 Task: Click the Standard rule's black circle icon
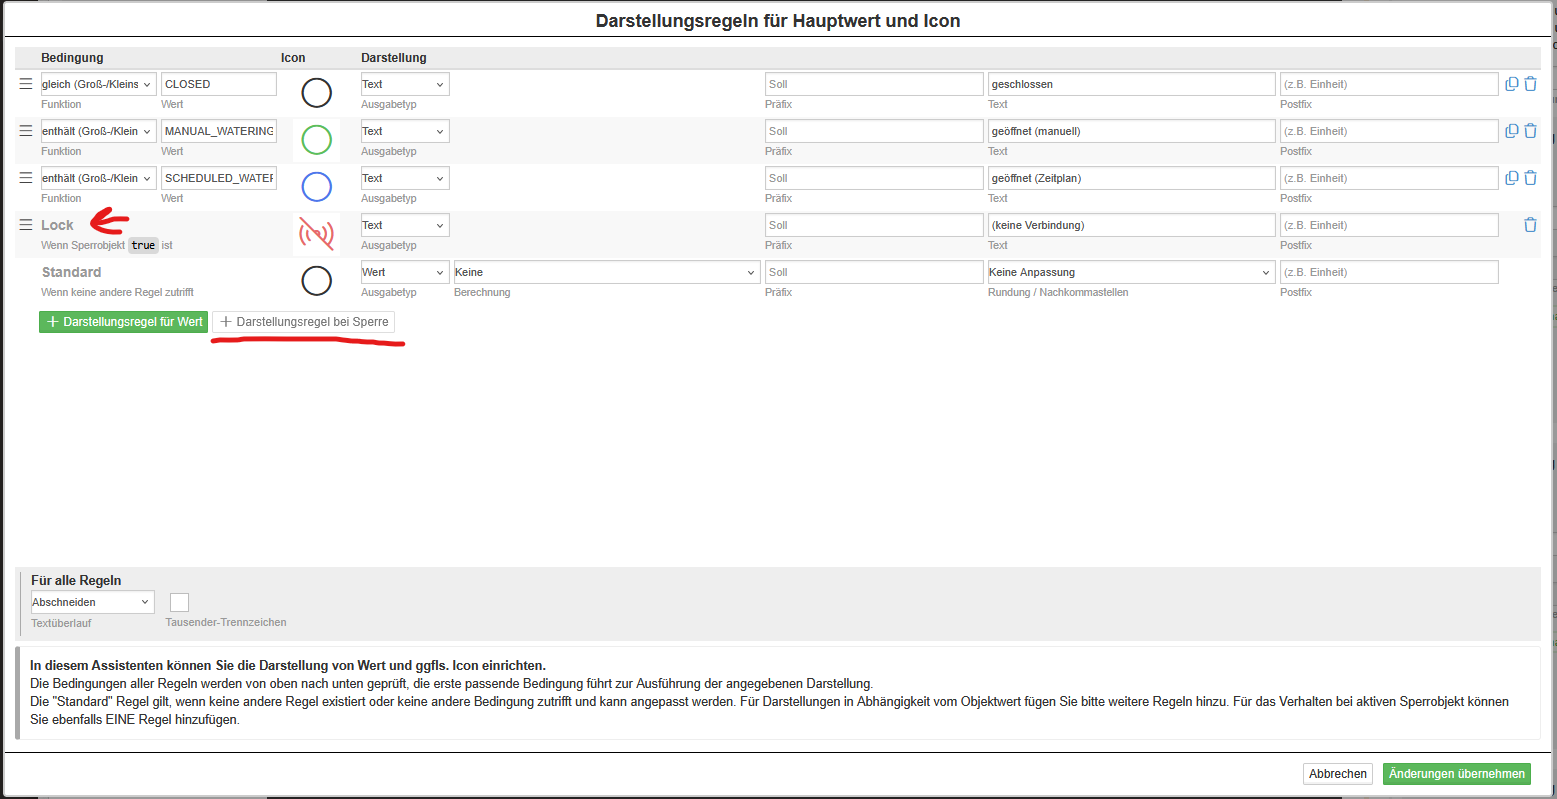coord(316,281)
